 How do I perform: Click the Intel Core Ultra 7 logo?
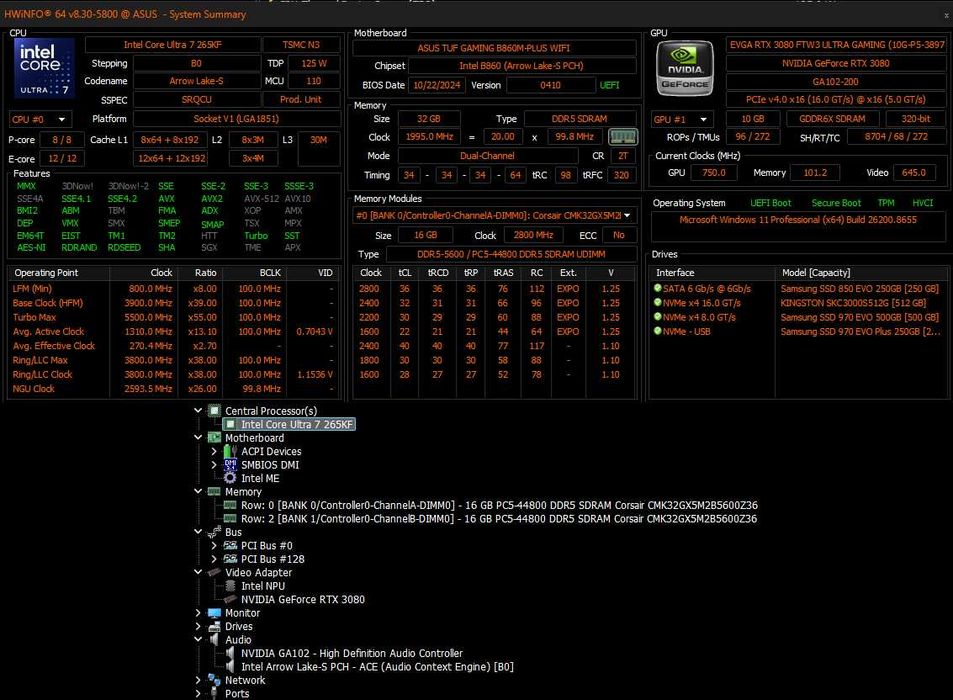pyautogui.click(x=44, y=68)
